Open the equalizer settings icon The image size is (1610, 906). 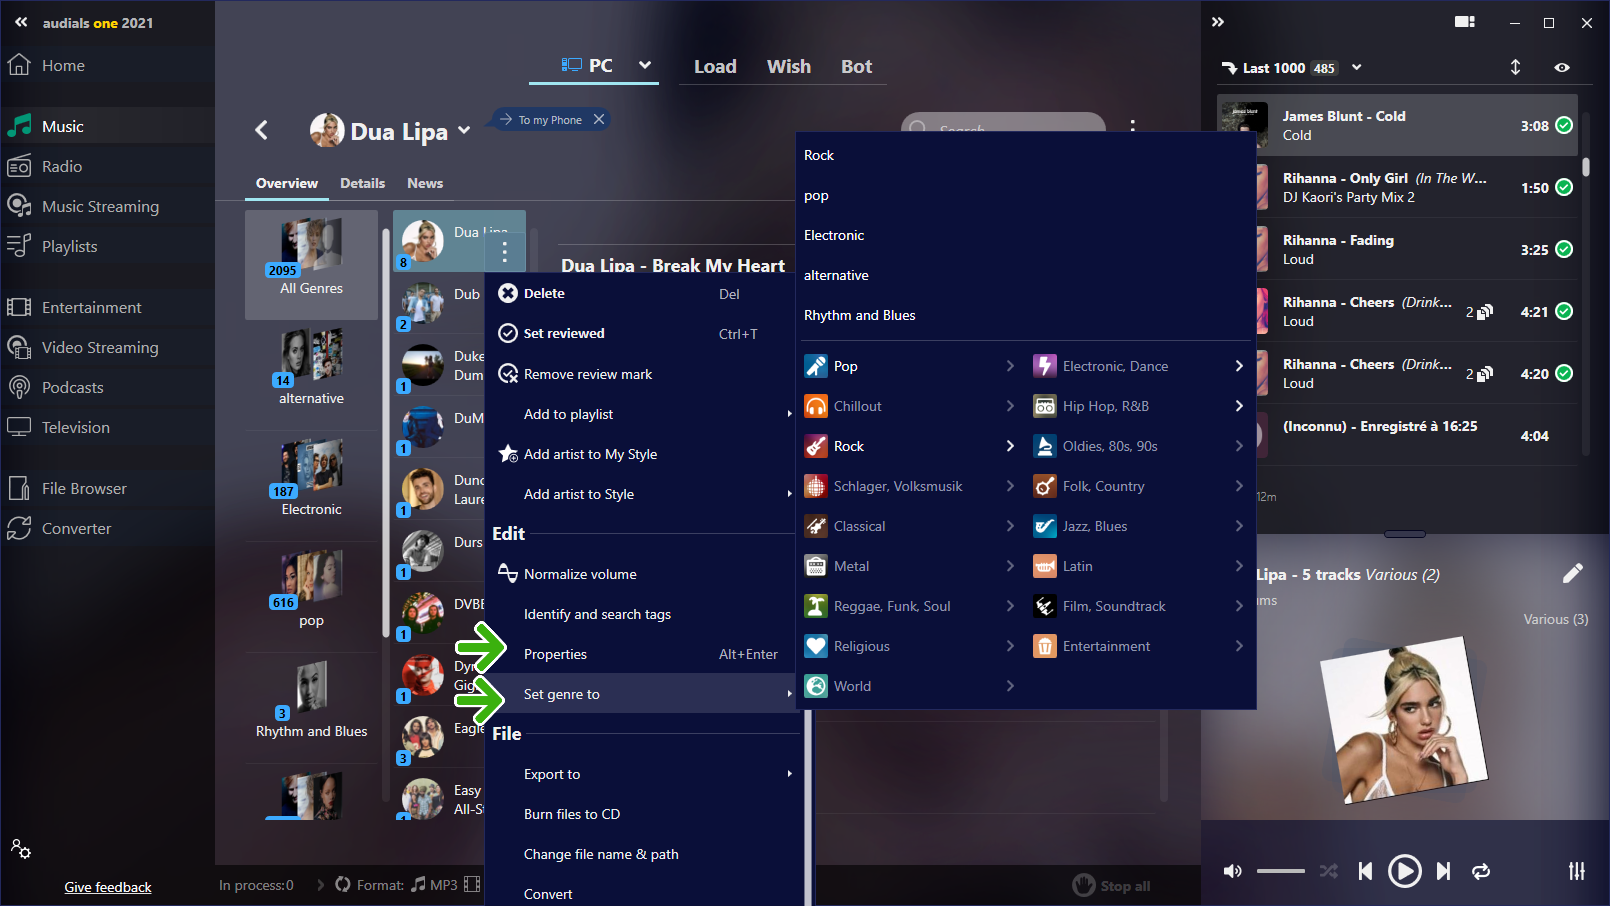coord(1576,871)
